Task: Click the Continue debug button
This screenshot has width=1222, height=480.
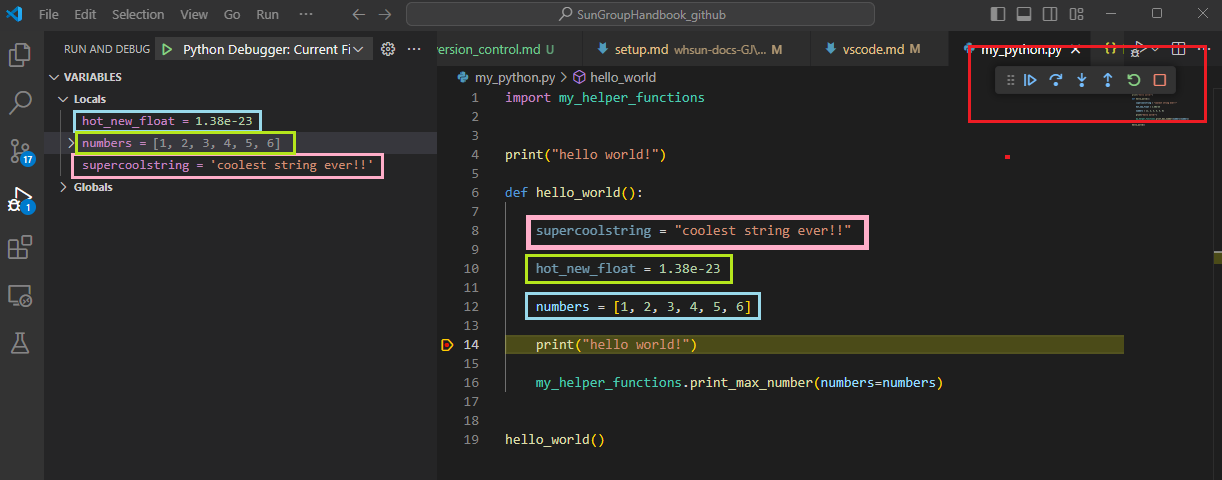Action: (x=1030, y=80)
